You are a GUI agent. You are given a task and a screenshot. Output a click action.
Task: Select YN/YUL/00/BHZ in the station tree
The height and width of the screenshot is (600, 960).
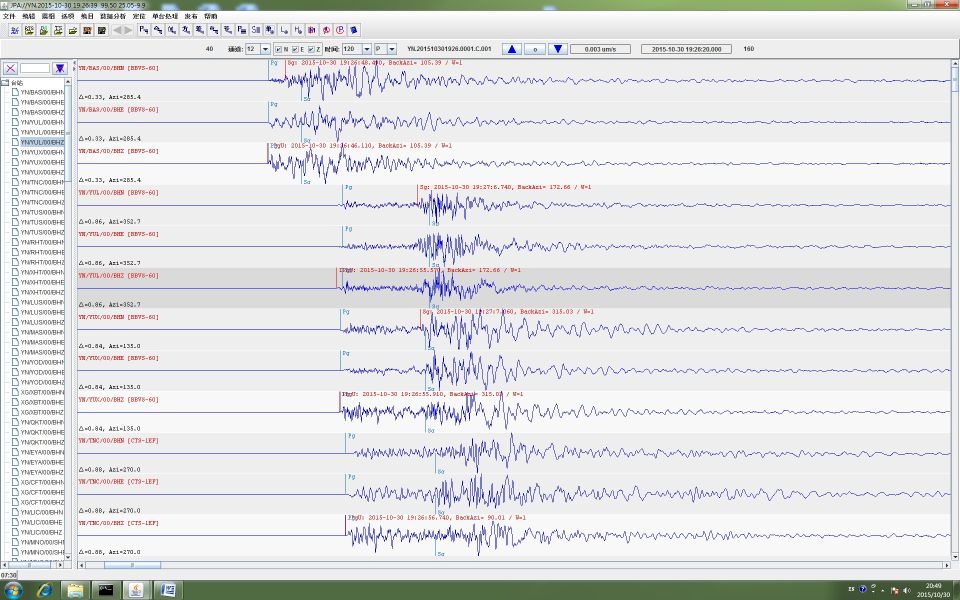(42, 142)
